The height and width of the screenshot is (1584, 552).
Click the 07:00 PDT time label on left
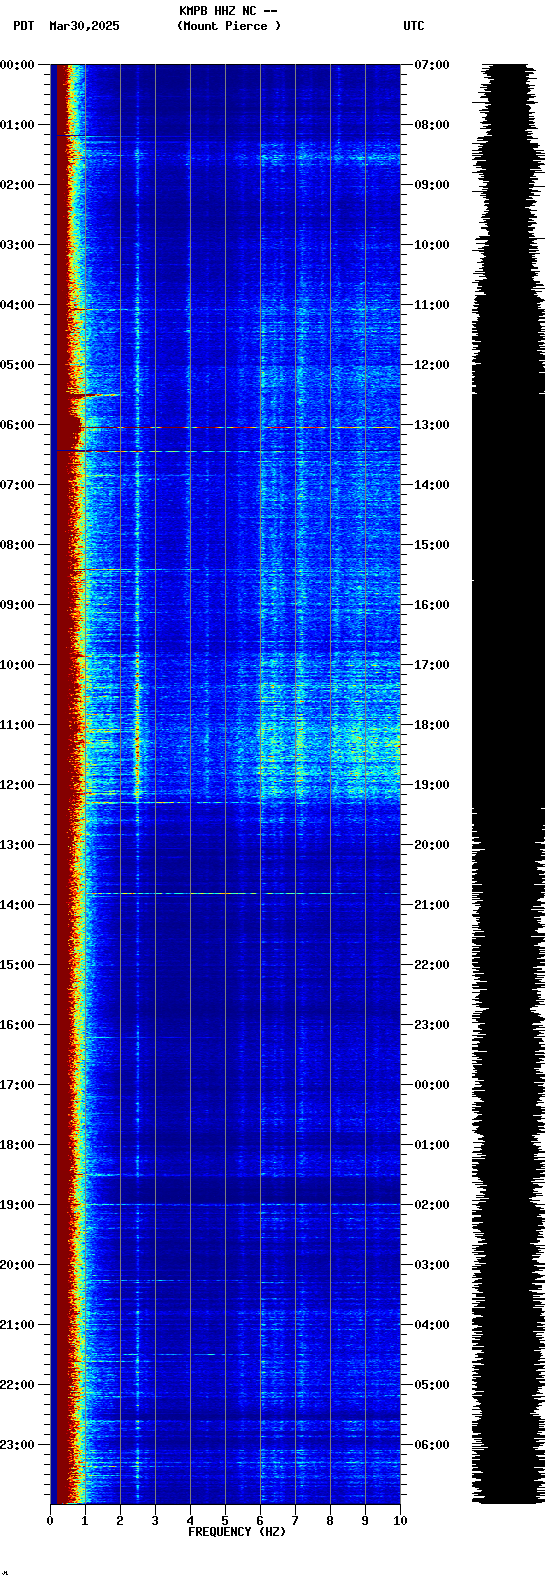click(x=17, y=485)
